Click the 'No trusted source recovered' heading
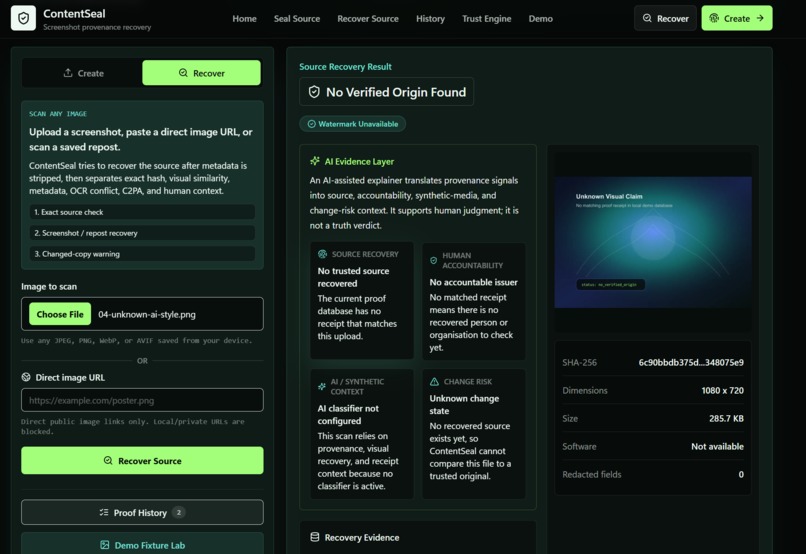This screenshot has width=806, height=554. click(x=353, y=277)
